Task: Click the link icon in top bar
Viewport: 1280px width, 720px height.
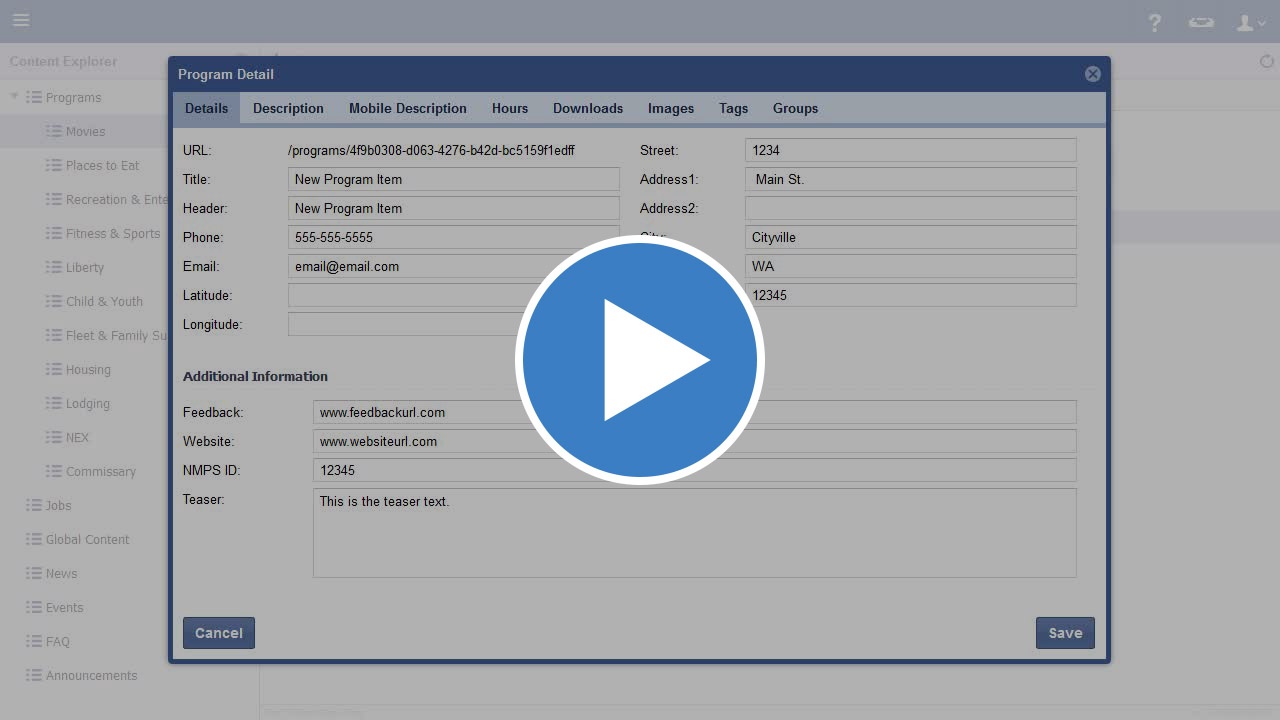Action: (1201, 22)
